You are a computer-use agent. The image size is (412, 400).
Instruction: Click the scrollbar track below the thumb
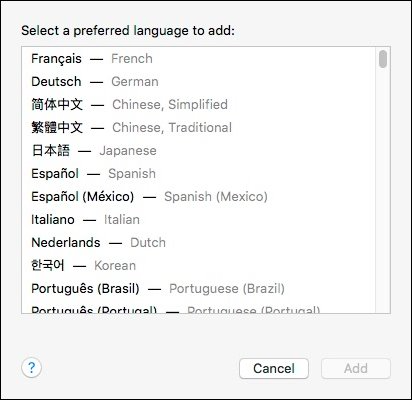coord(383,190)
